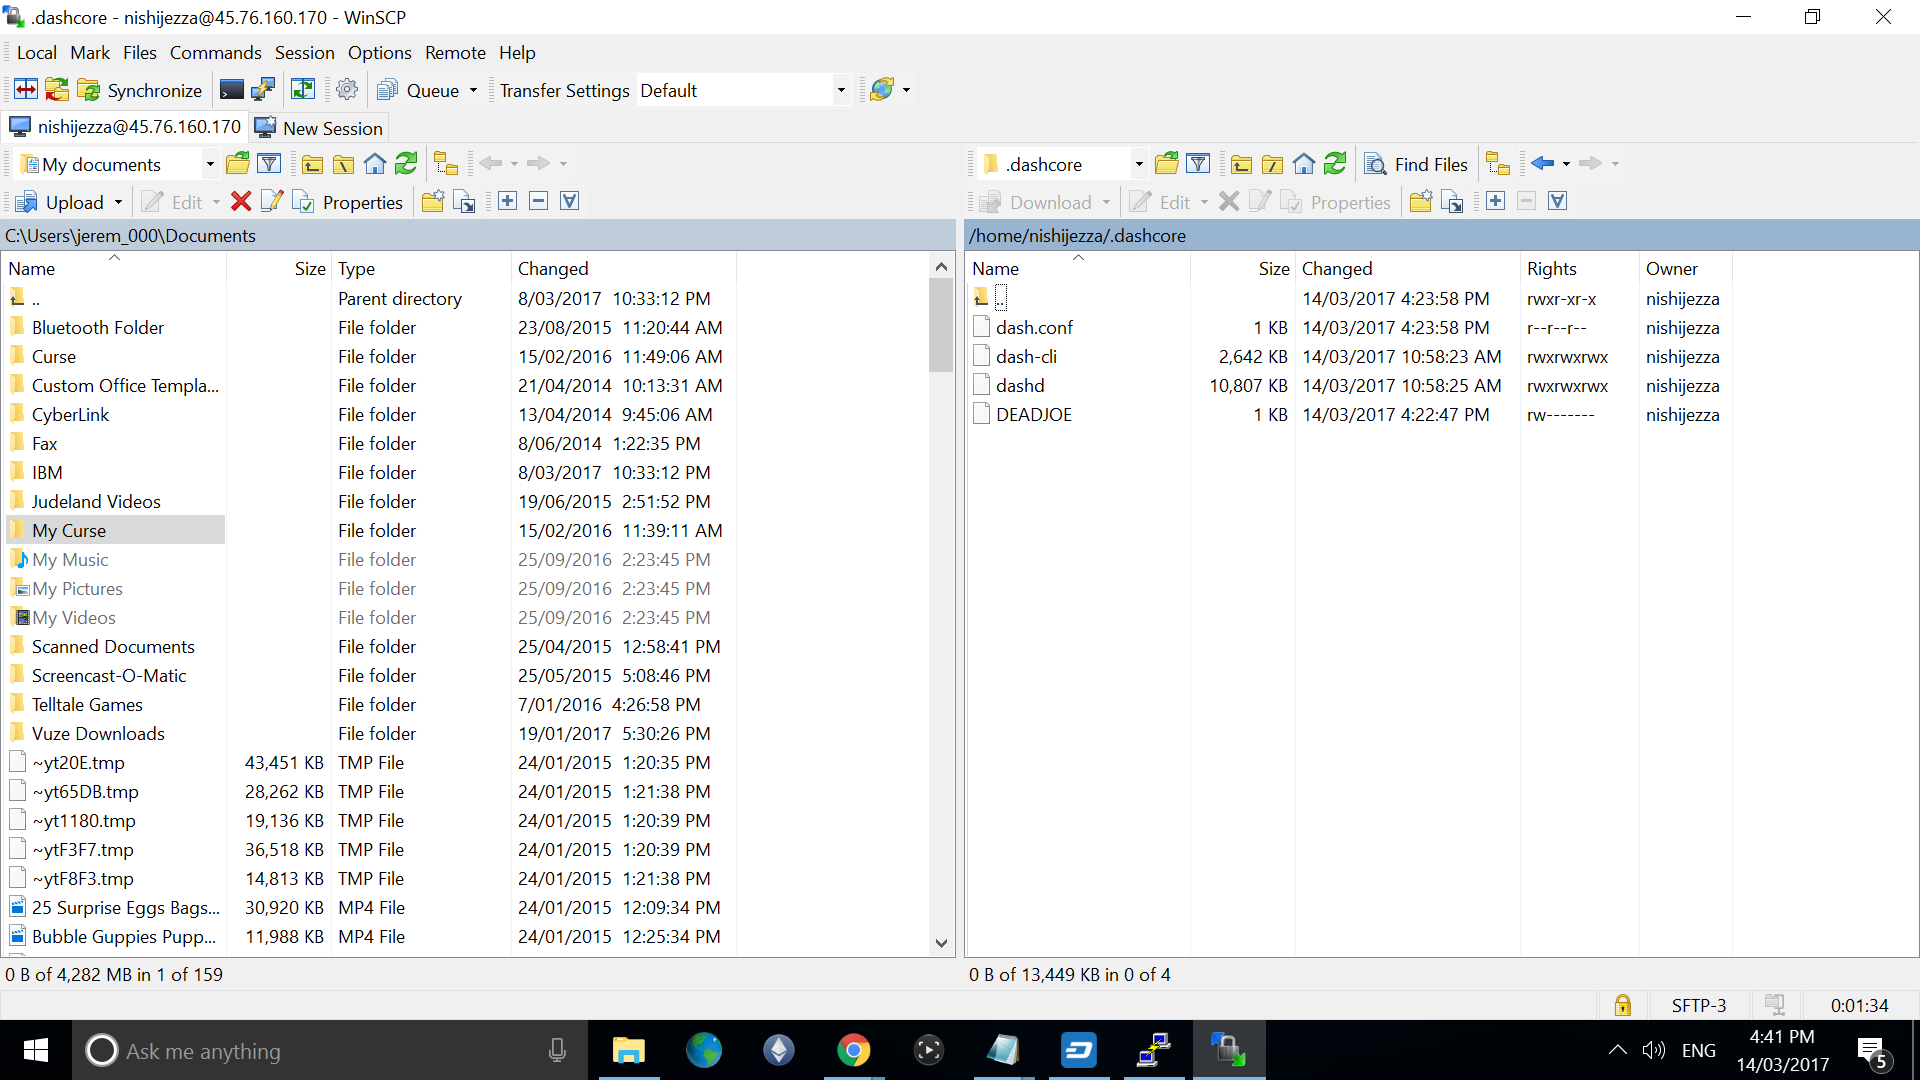Refresh the local panel

[x=406, y=163]
